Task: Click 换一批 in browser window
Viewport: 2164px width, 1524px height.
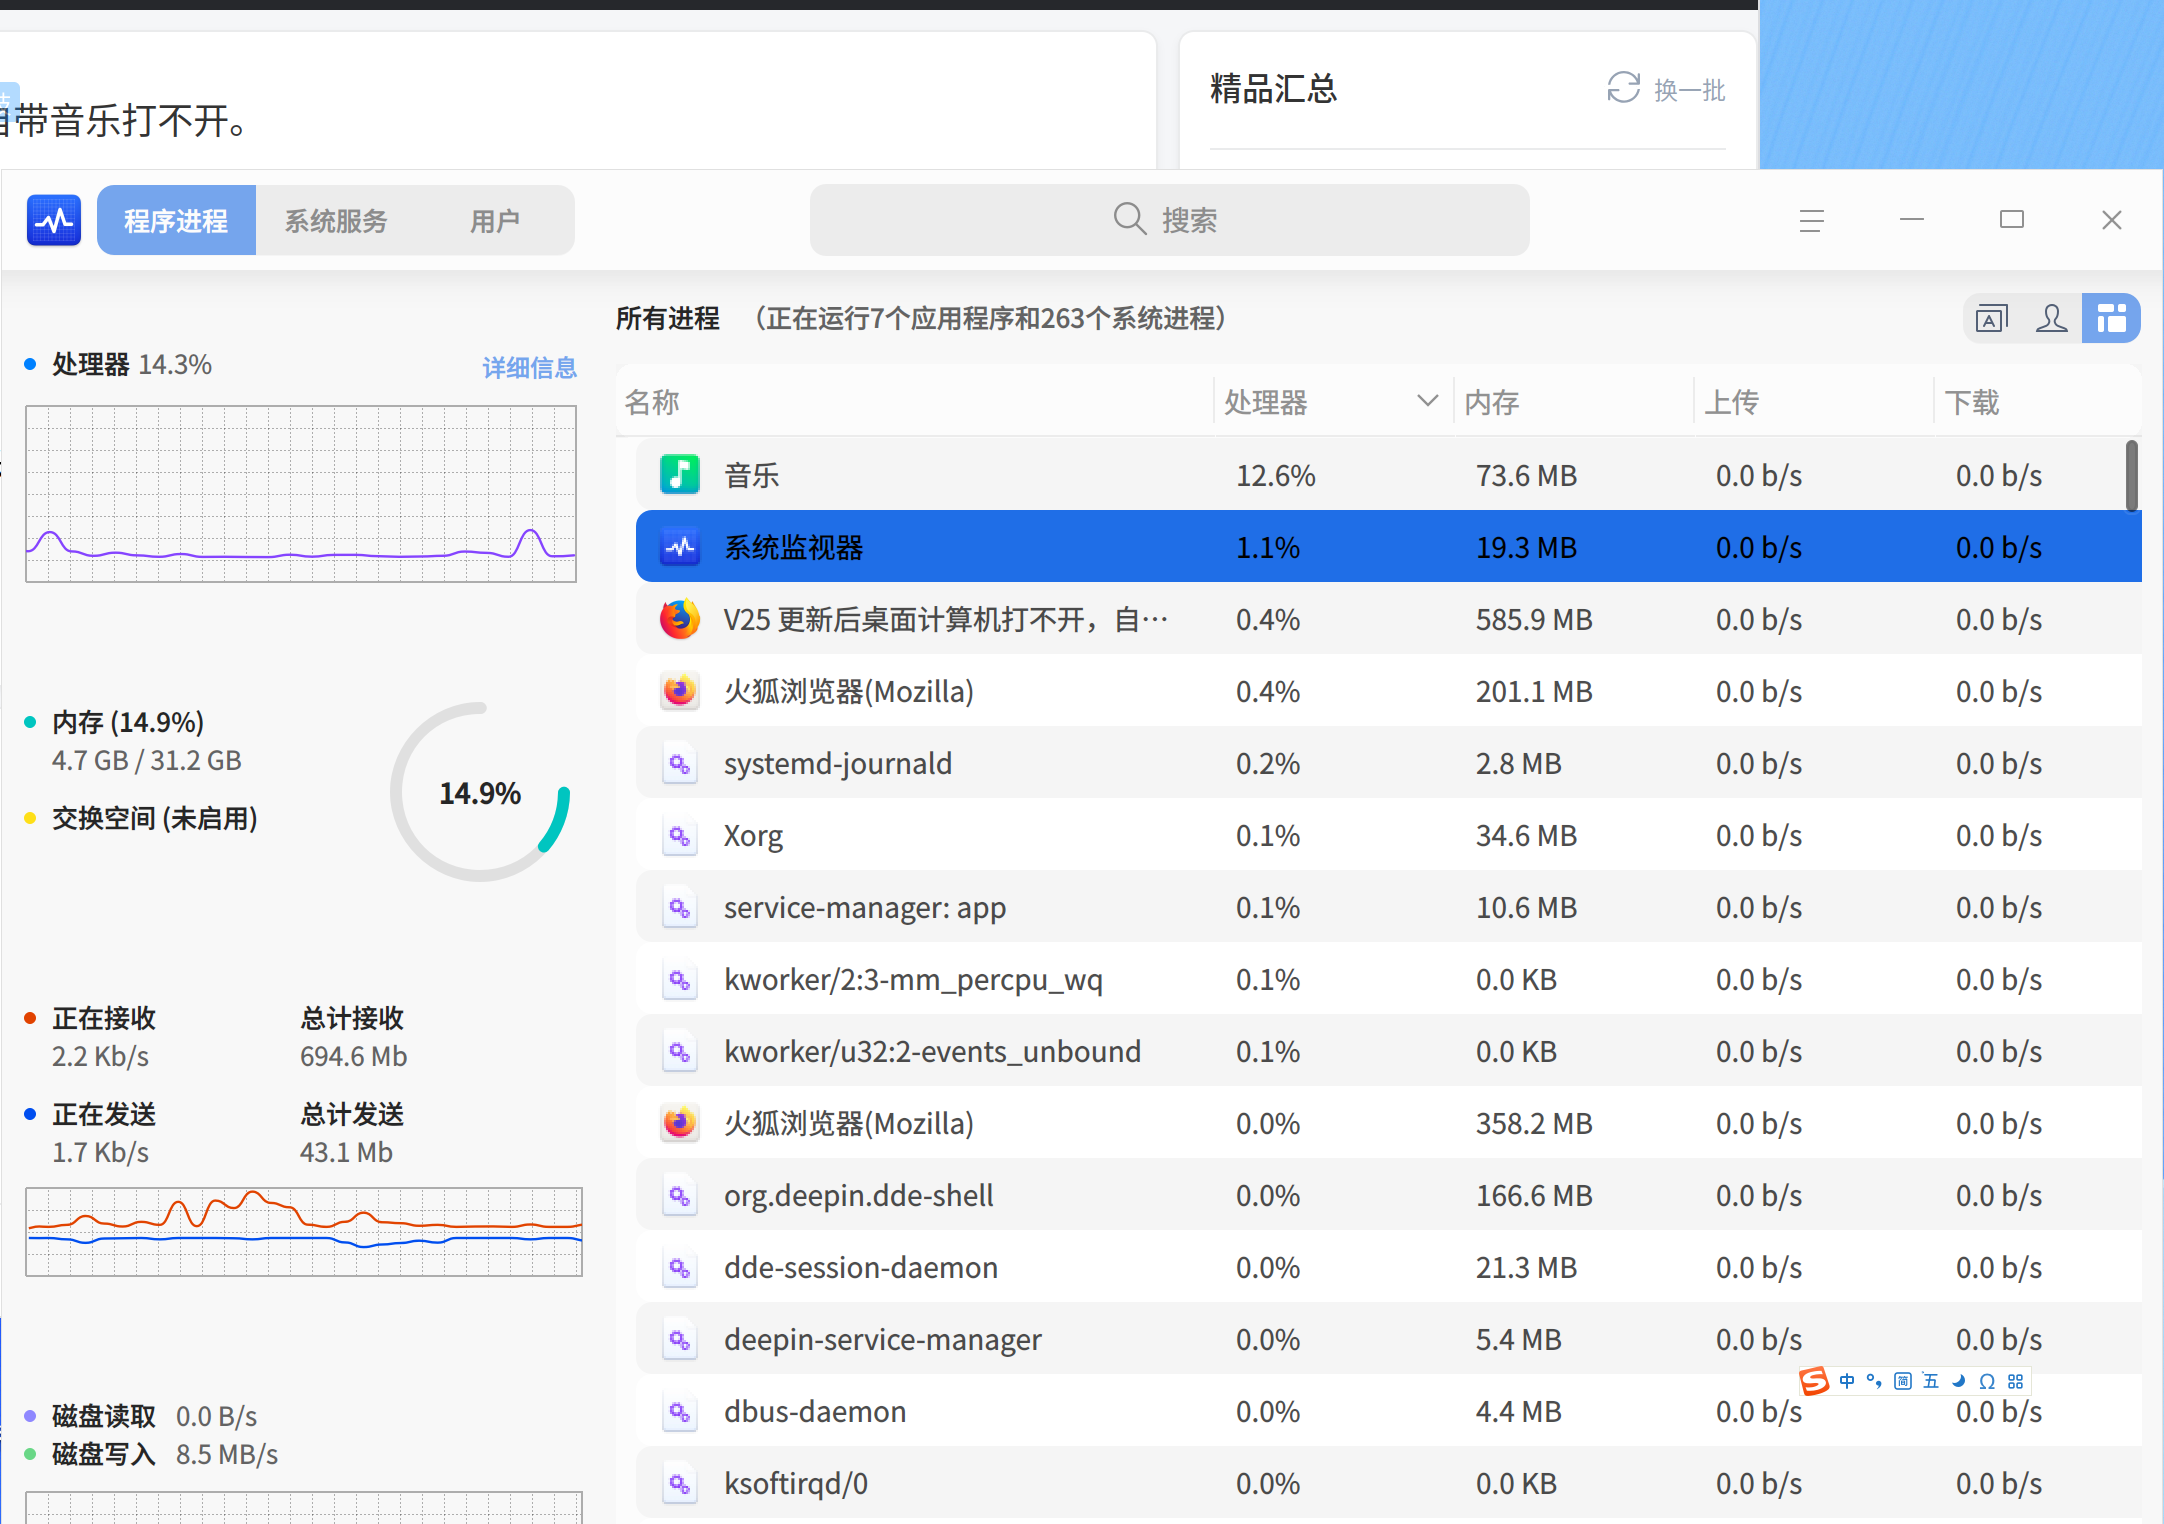Action: coord(1690,90)
